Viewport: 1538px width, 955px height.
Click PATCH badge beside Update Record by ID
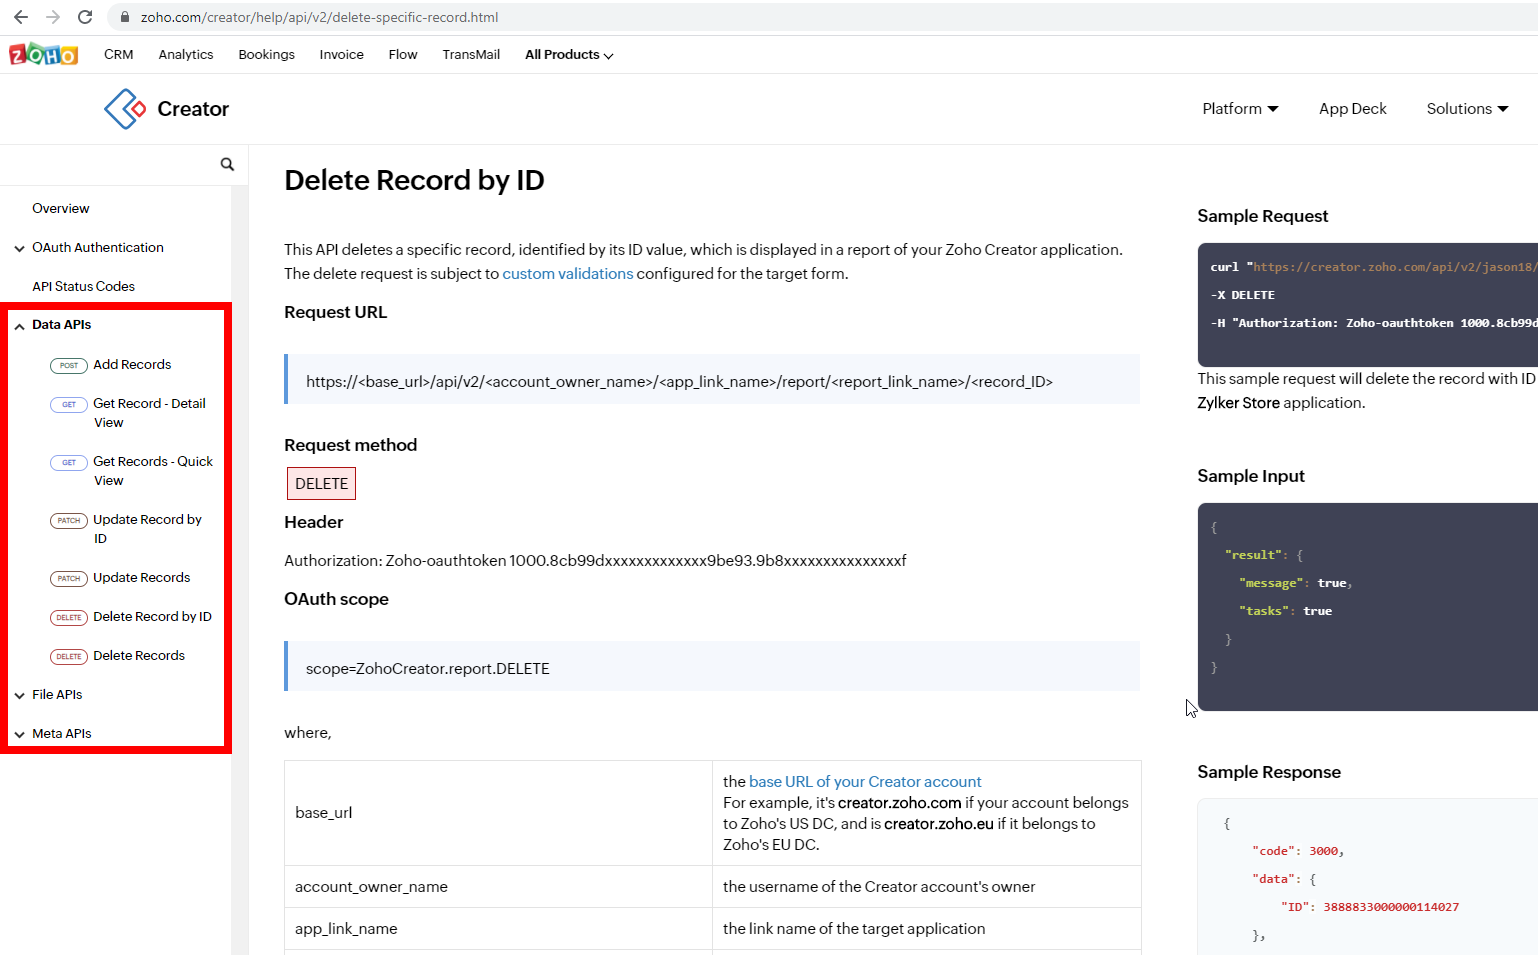(68, 521)
